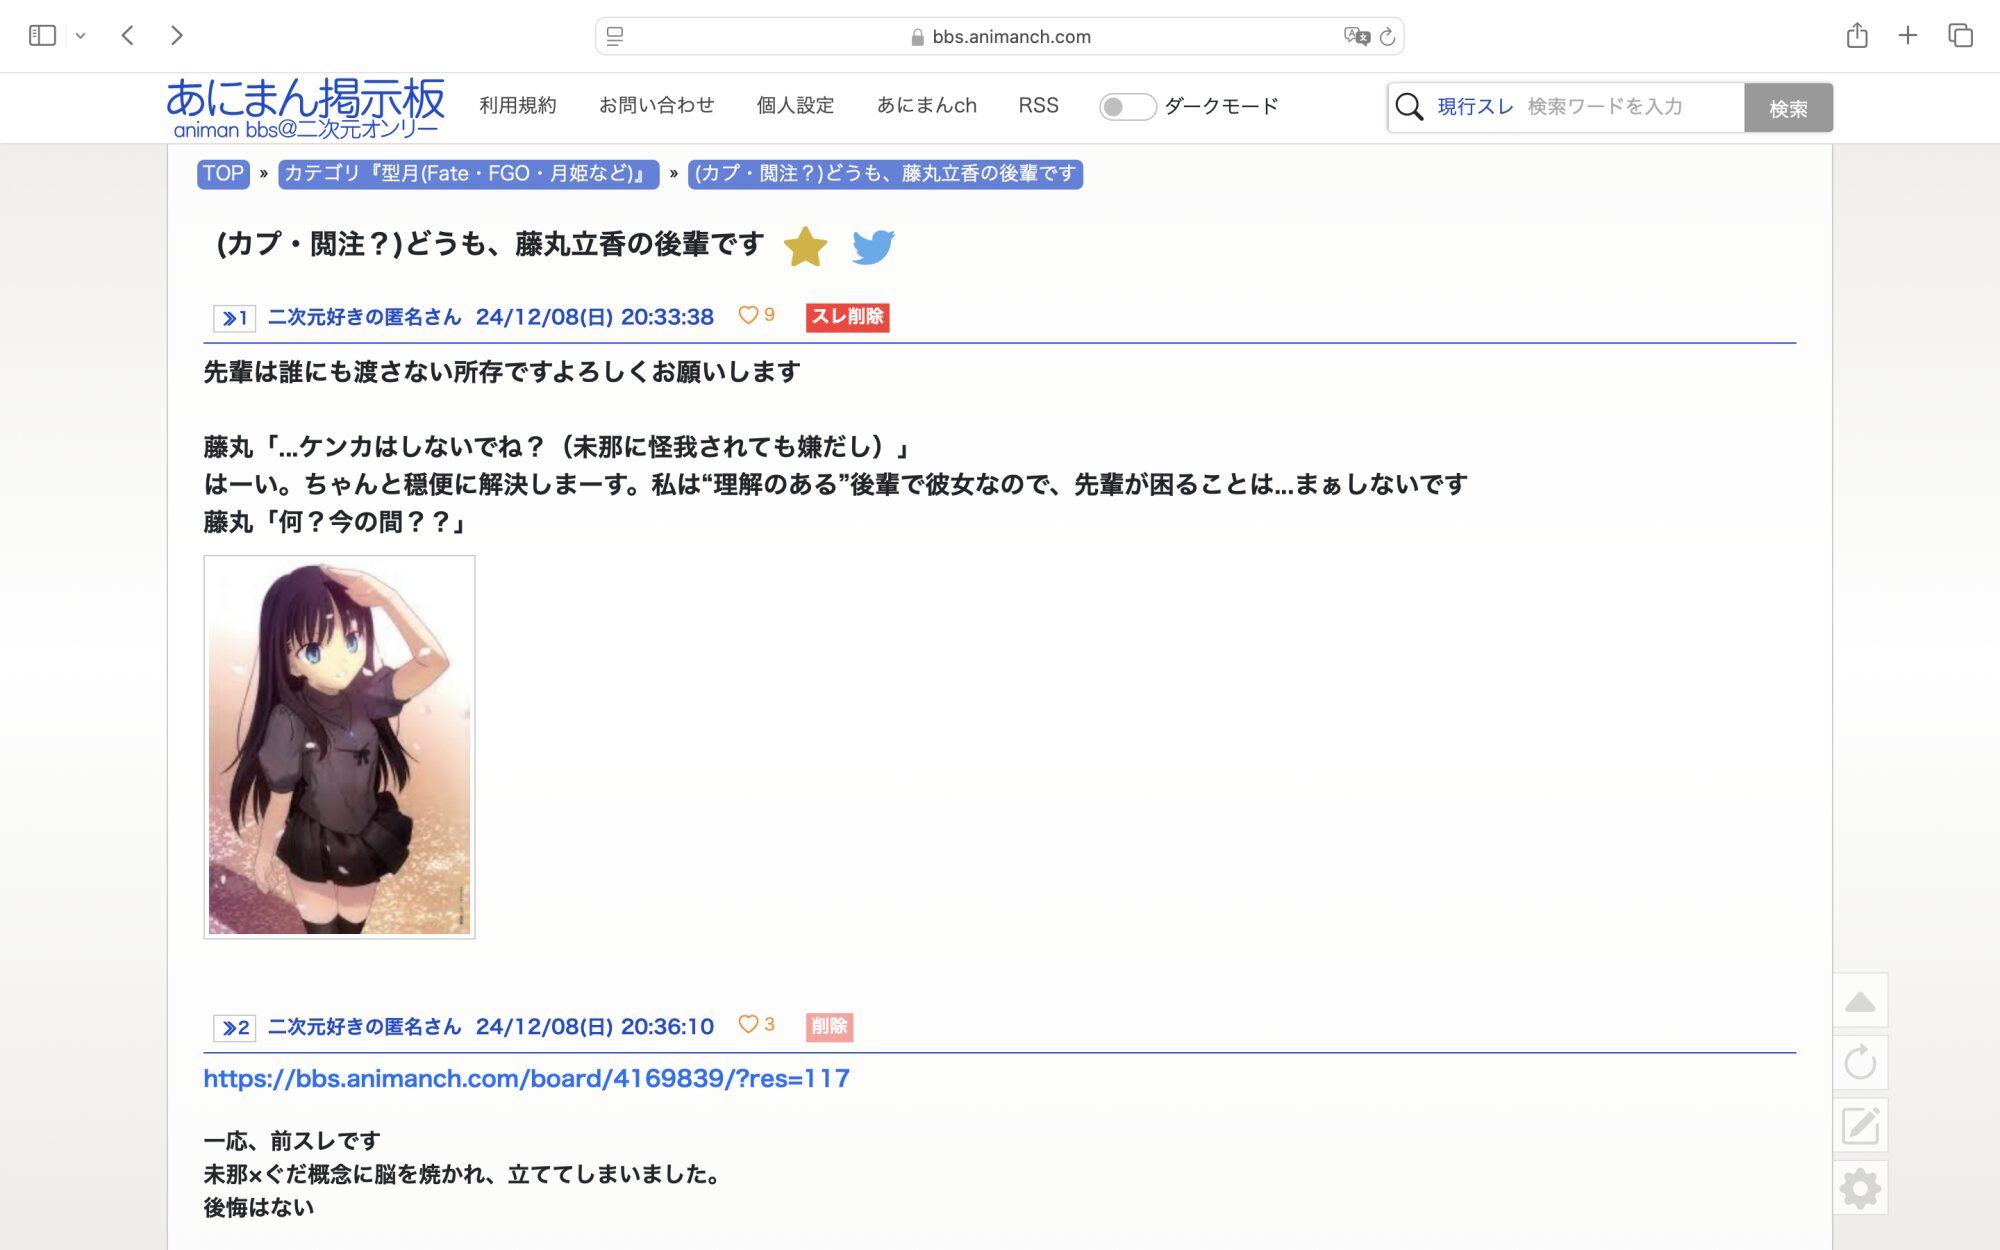
Task: Toggle ダークモード switch
Action: (x=1128, y=107)
